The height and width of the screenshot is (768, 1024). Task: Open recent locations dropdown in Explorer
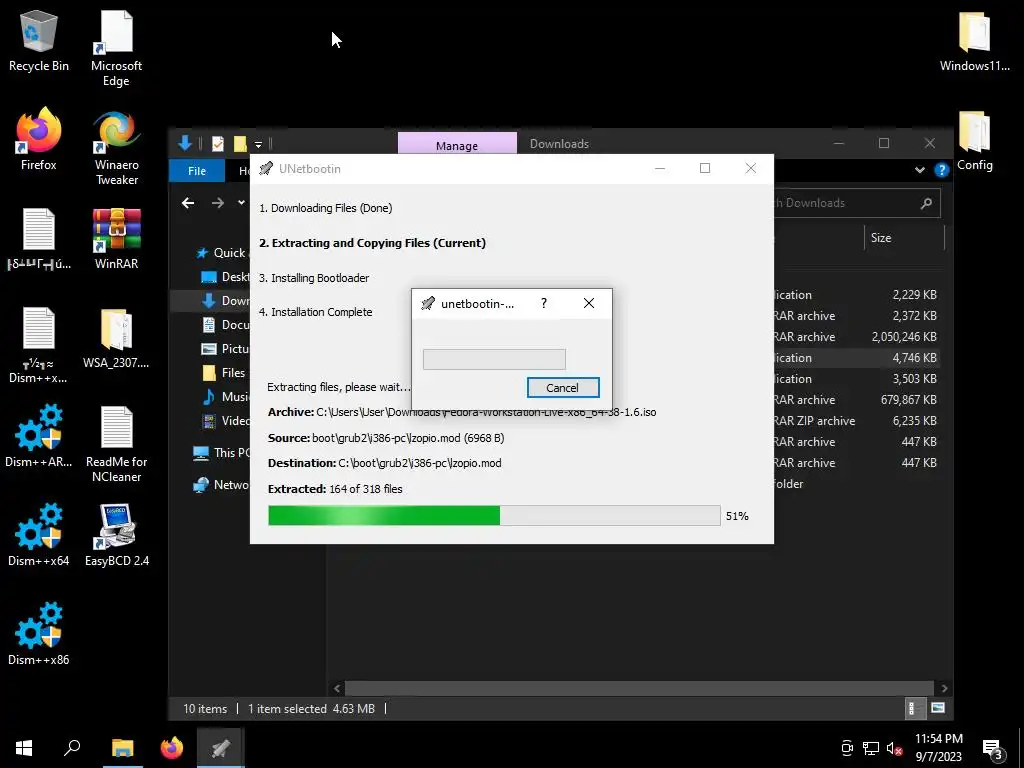[241, 203]
